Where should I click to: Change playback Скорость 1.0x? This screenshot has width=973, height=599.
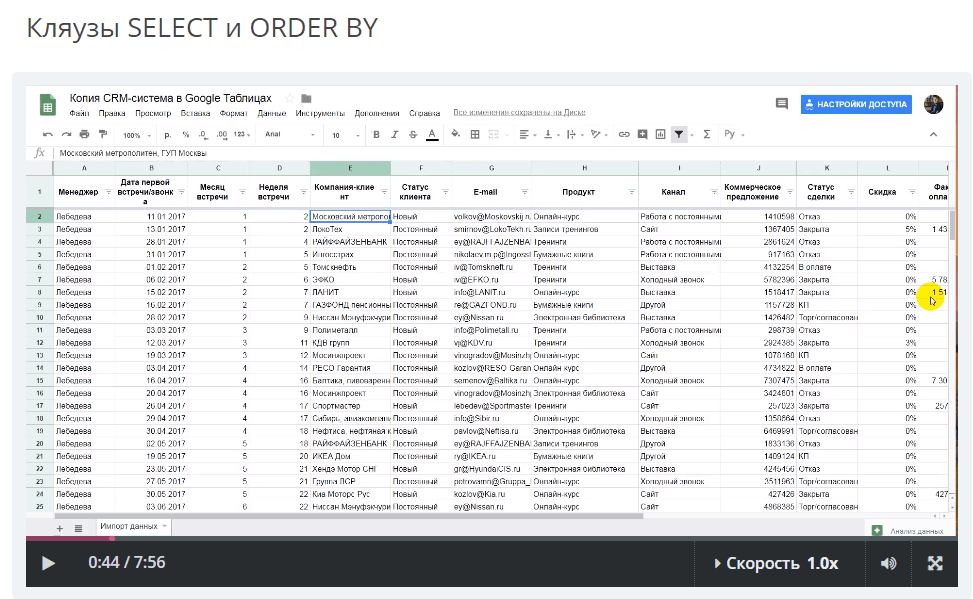coord(776,564)
